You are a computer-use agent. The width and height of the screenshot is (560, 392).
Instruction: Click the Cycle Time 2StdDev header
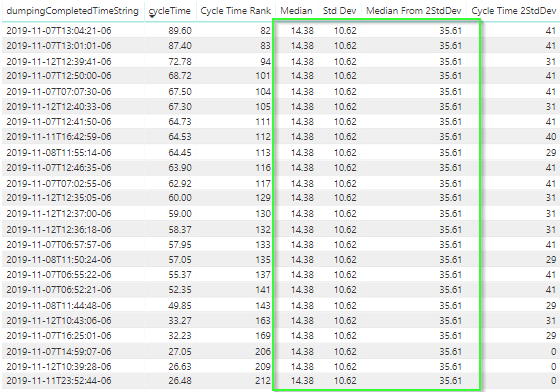514,11
